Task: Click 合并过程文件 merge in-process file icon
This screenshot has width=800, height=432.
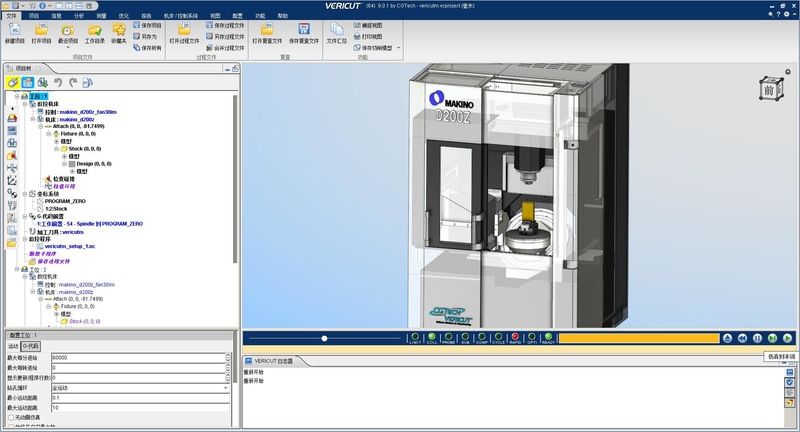Action: [209, 47]
